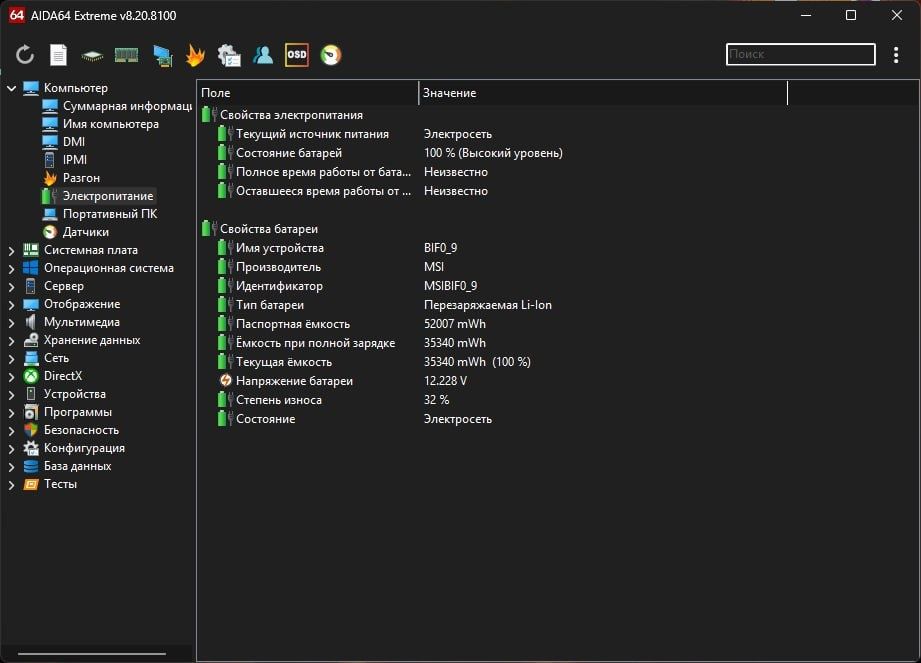This screenshot has height=663, width=921.
Task: Select the Разгон tree item
Action: click(x=81, y=178)
